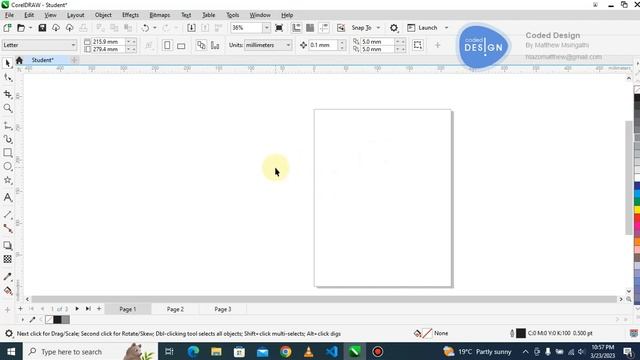Toggle All pages layout button

[x=201, y=45]
